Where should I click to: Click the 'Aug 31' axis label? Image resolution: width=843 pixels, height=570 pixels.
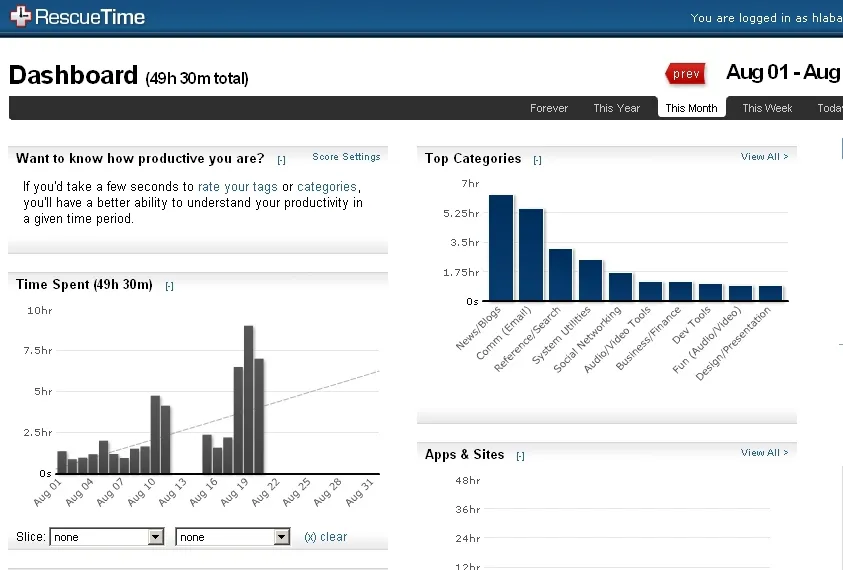359,492
